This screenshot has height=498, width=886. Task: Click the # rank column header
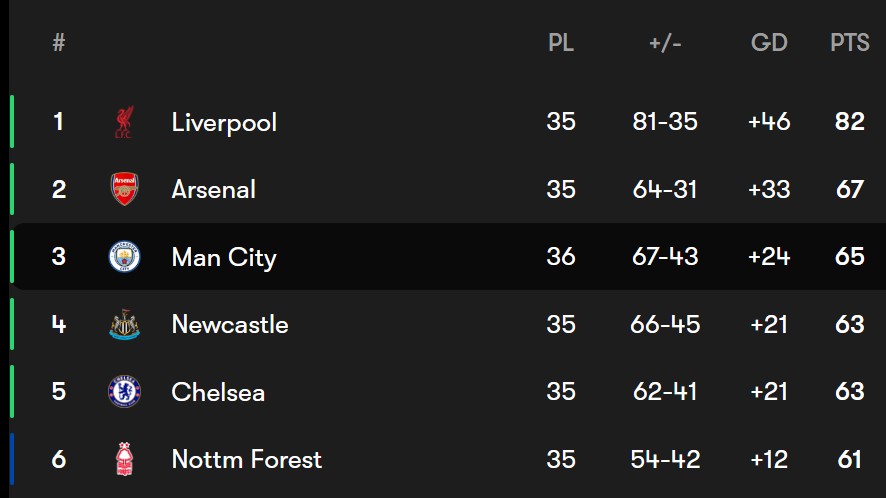[x=59, y=42]
